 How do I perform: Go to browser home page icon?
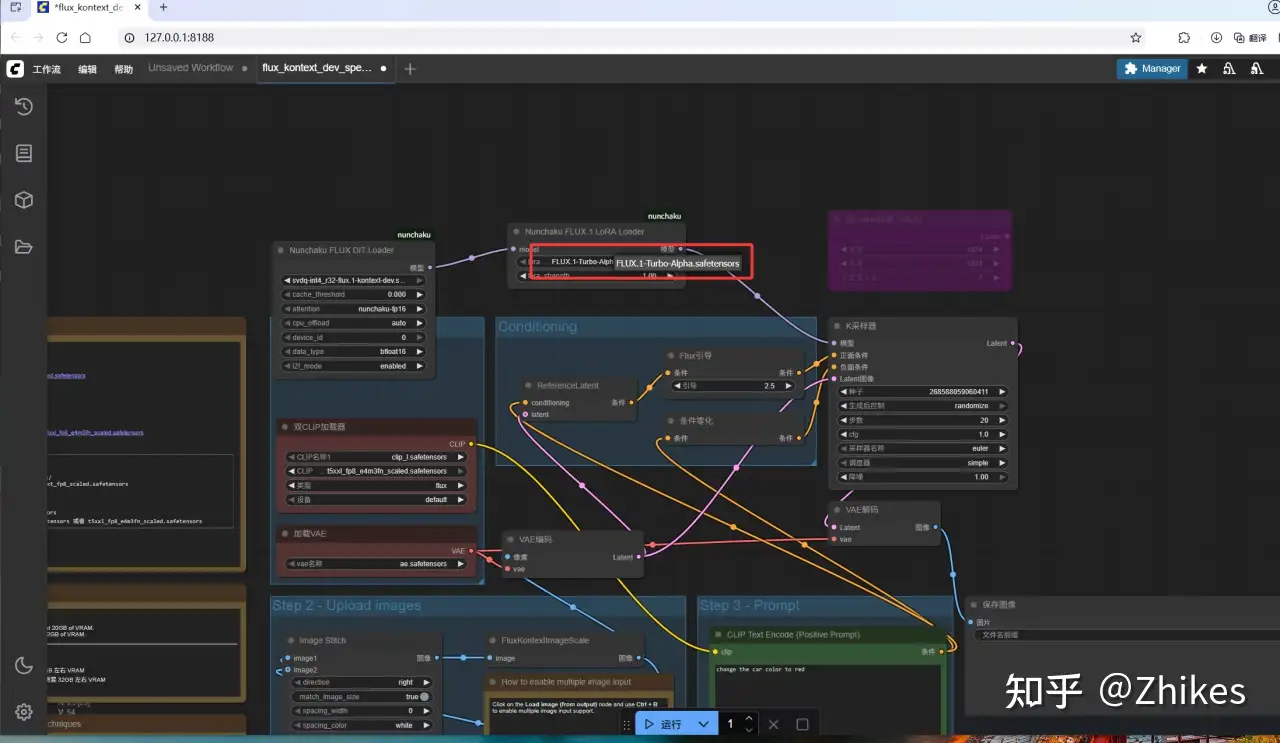coord(86,38)
